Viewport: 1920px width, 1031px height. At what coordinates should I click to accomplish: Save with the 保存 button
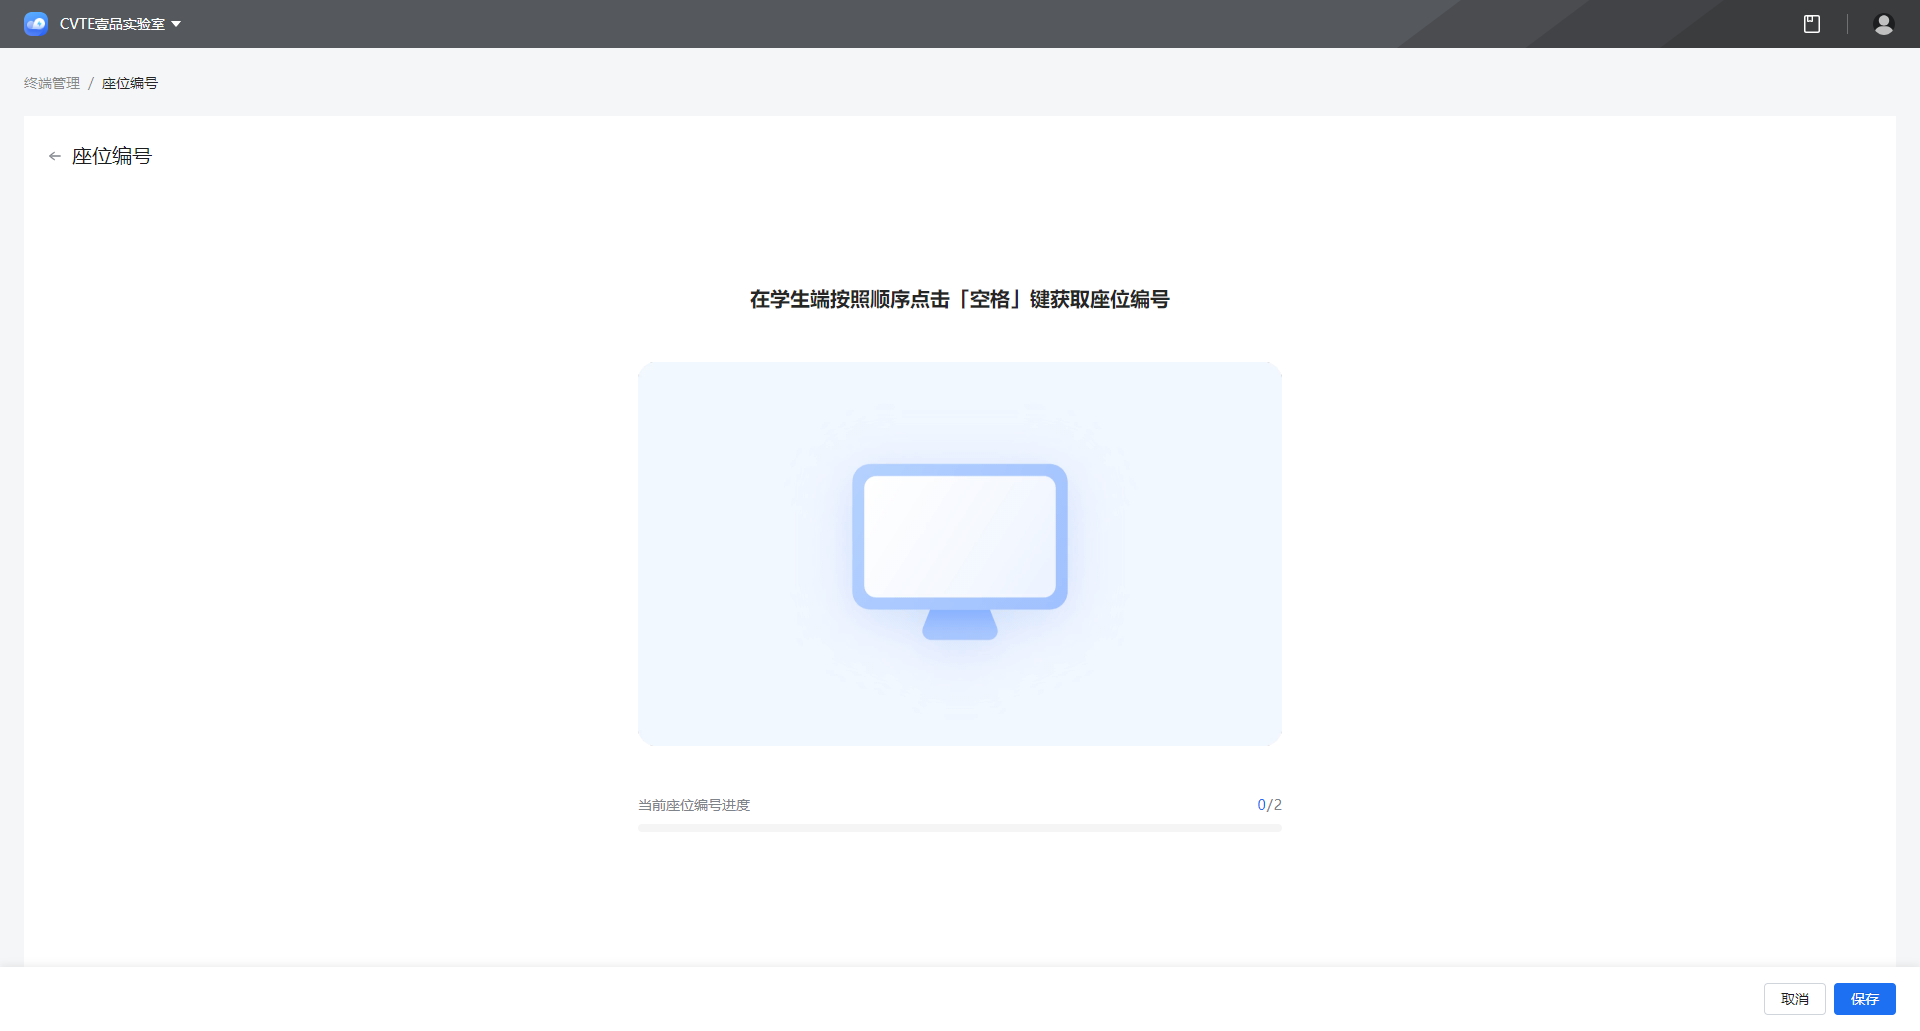(x=1865, y=999)
